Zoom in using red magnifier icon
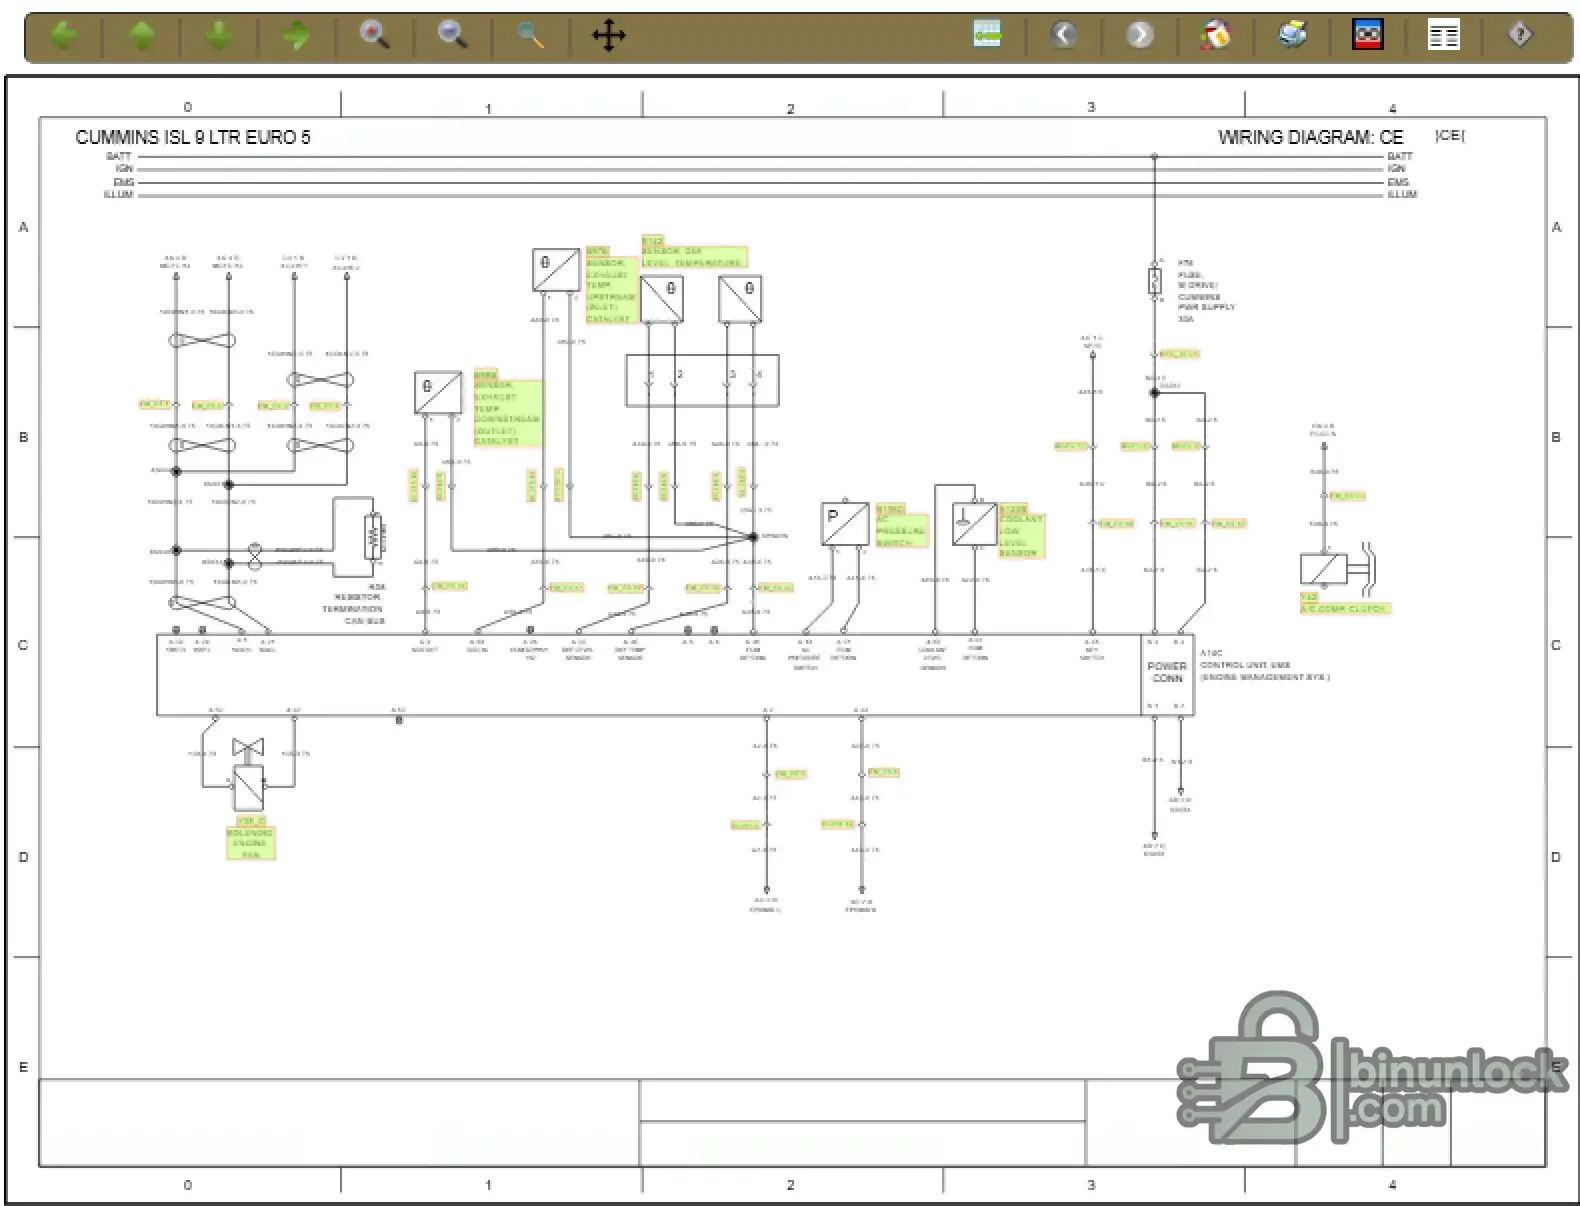This screenshot has height=1206, width=1580. [374, 36]
